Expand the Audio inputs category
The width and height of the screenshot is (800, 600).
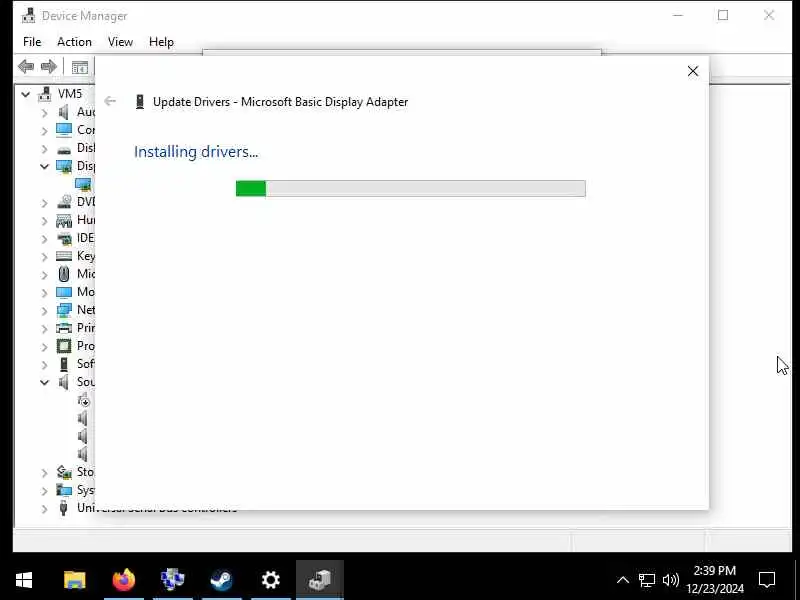click(44, 112)
